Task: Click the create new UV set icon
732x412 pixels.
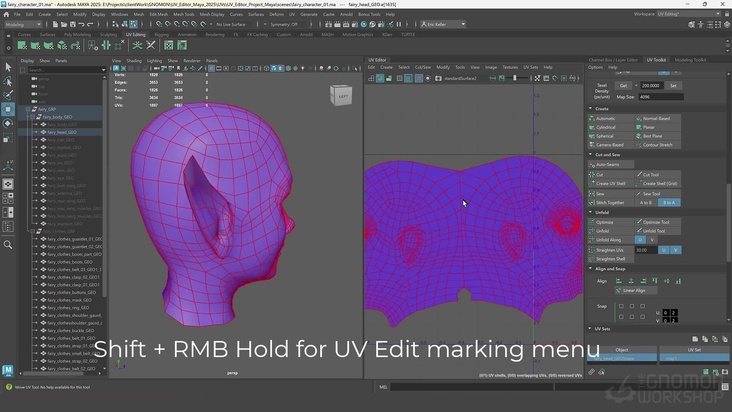Action: (x=695, y=339)
